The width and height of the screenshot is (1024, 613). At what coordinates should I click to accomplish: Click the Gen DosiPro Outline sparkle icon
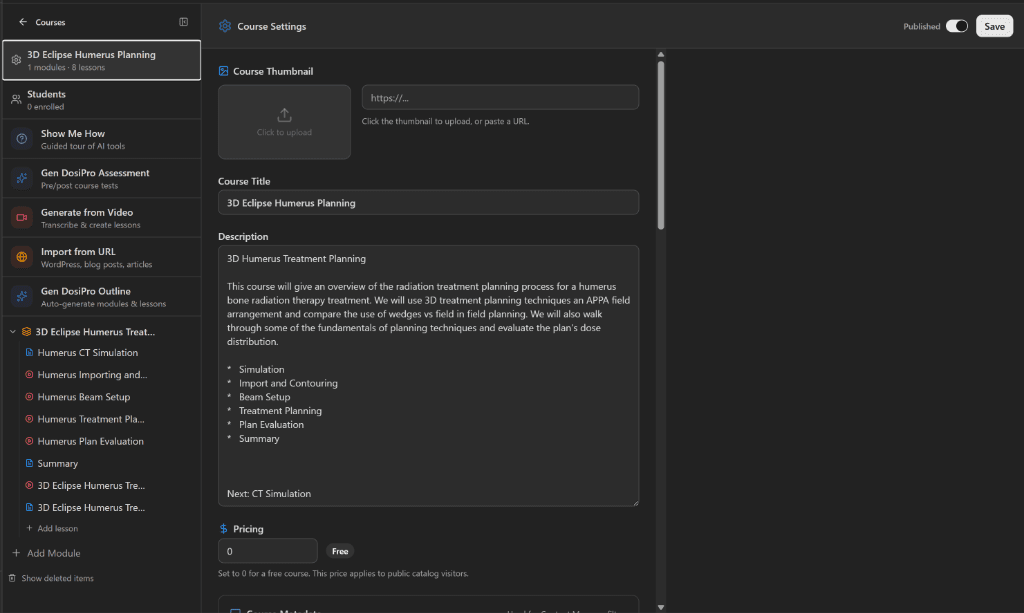pos(22,296)
